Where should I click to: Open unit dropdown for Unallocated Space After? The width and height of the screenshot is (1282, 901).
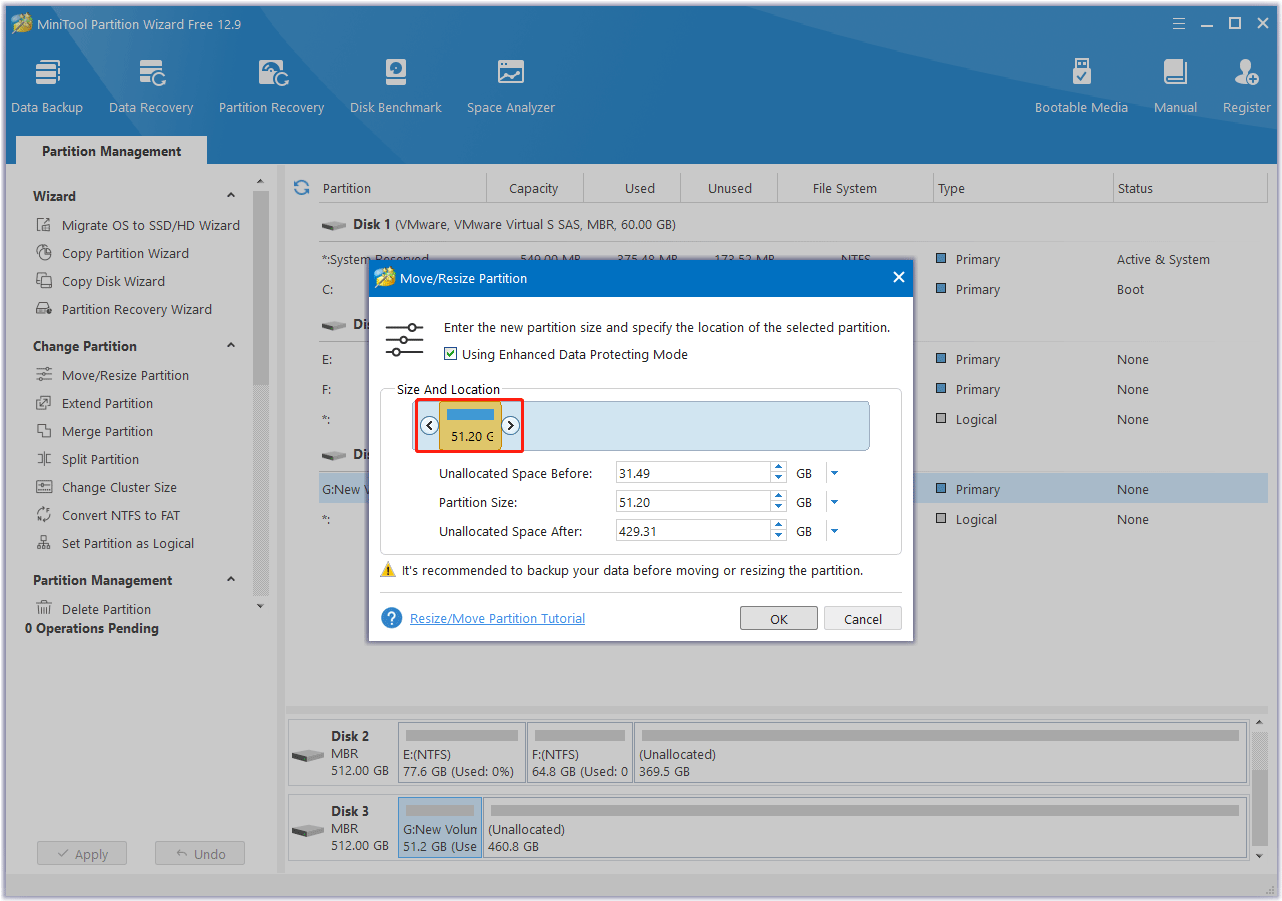(x=834, y=531)
